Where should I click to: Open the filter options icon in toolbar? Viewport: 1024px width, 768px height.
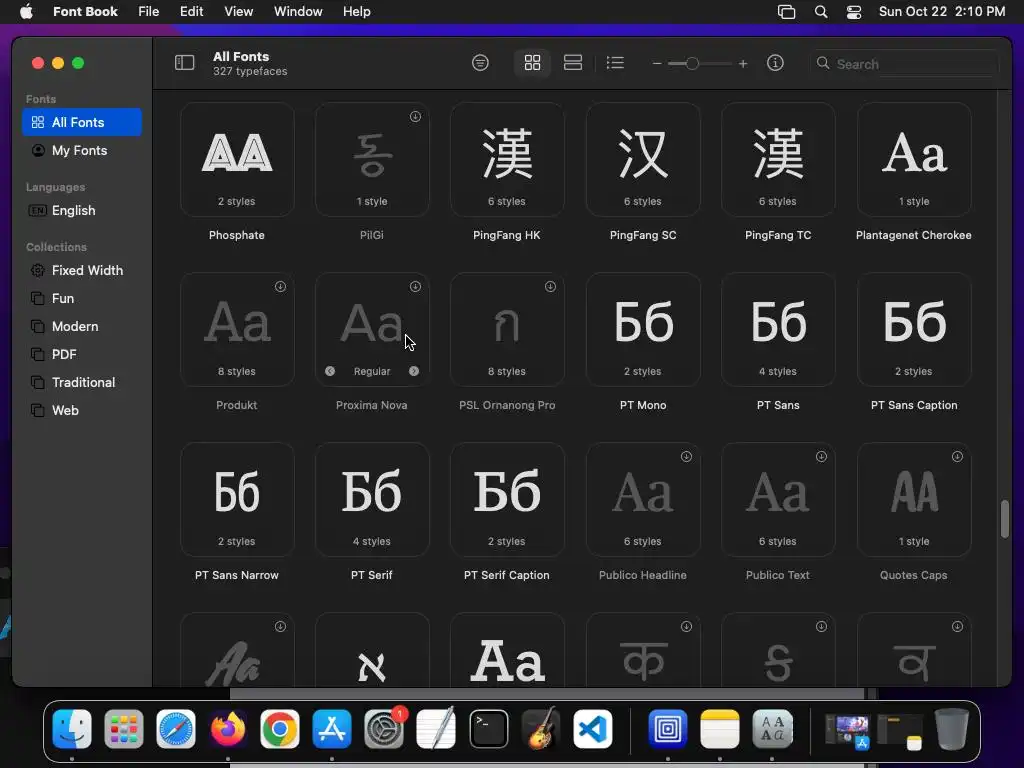(480, 63)
